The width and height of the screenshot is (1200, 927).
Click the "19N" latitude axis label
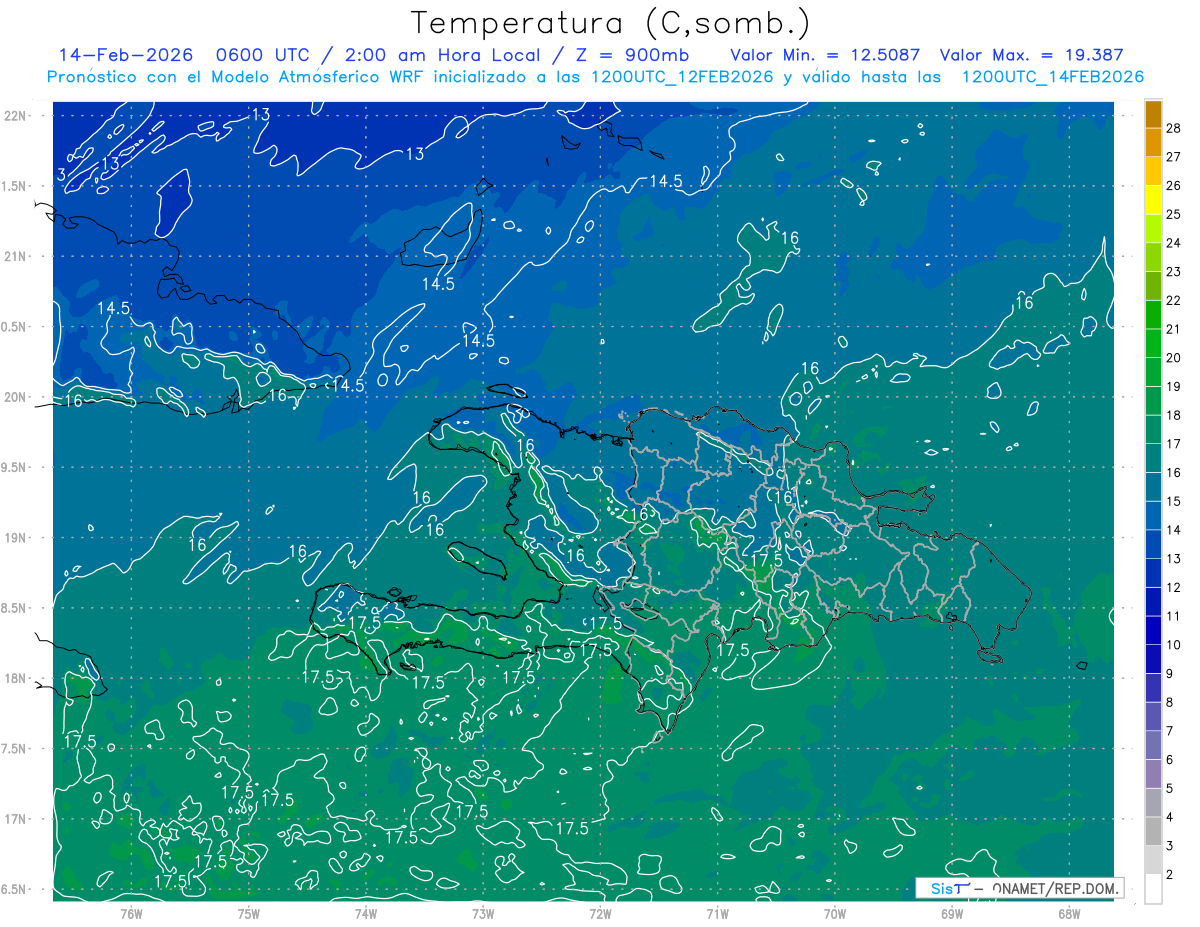(16, 538)
